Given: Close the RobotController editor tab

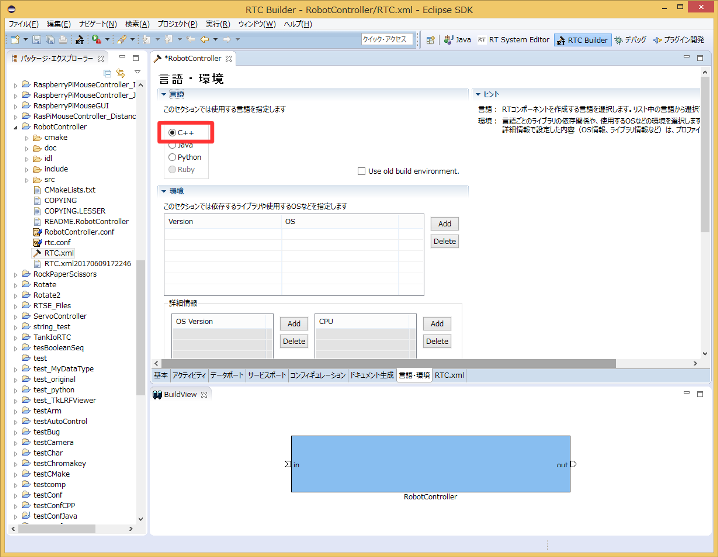Looking at the screenshot, I should pos(228,59).
